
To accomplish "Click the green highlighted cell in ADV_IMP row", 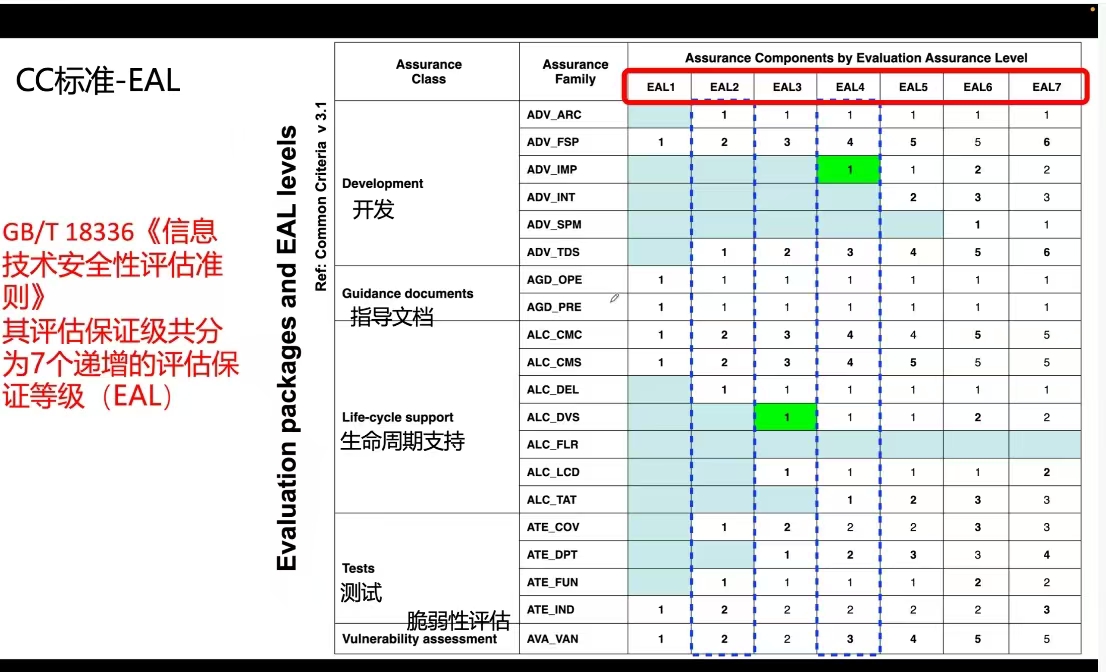I will (x=848, y=170).
